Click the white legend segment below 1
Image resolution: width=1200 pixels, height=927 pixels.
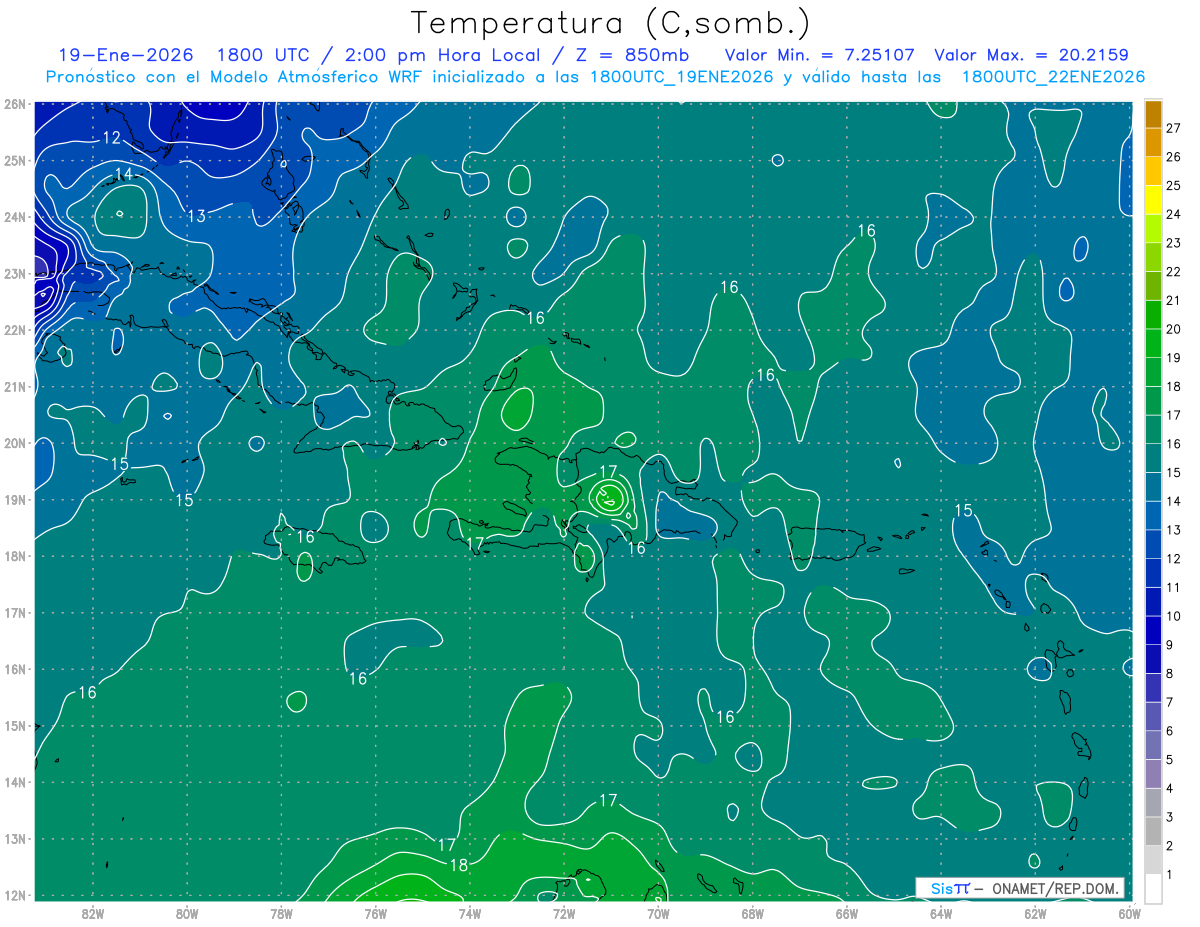[x=1153, y=888]
